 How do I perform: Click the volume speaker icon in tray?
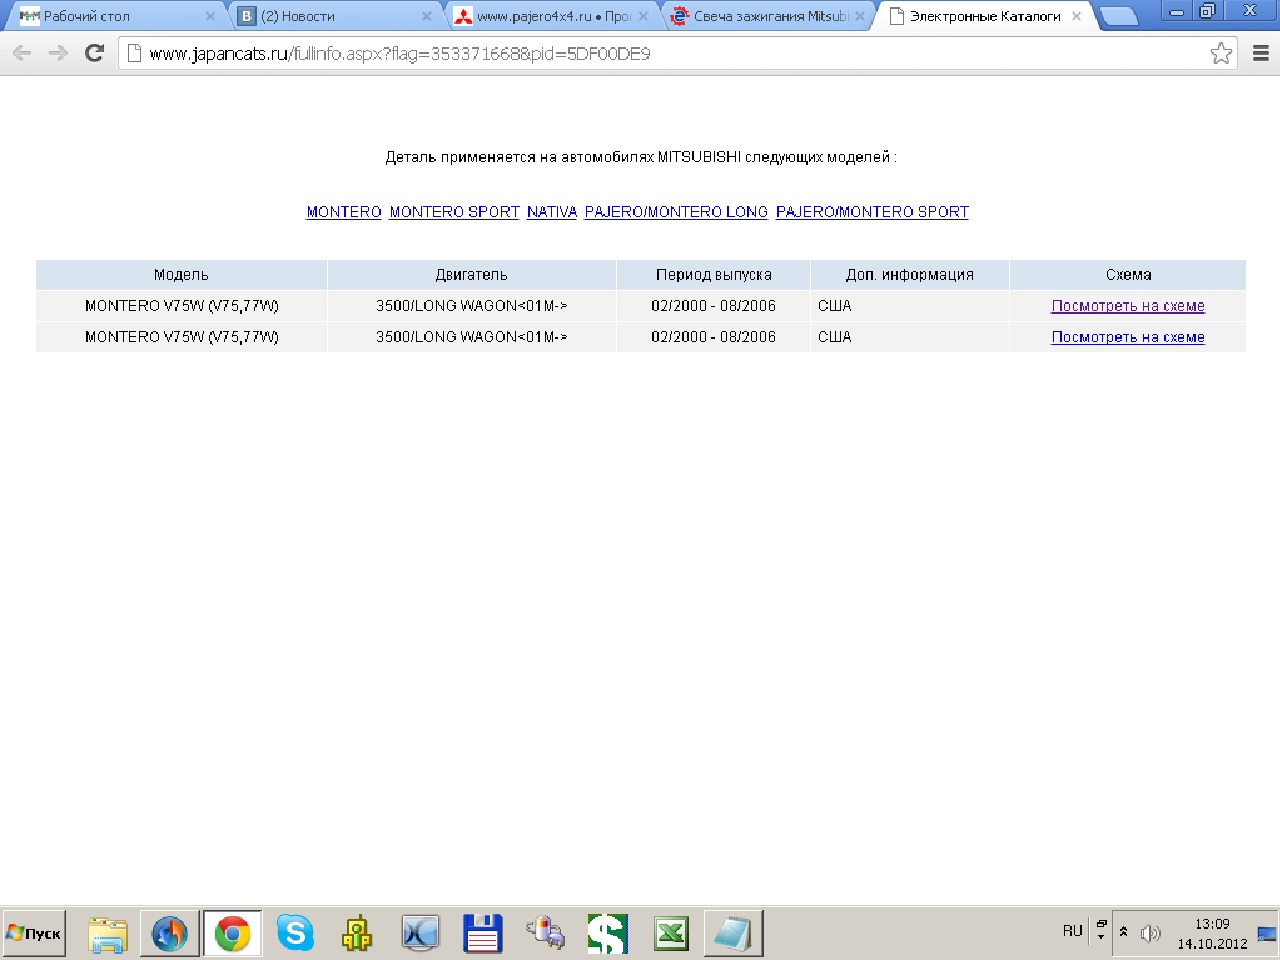pyautogui.click(x=1150, y=933)
